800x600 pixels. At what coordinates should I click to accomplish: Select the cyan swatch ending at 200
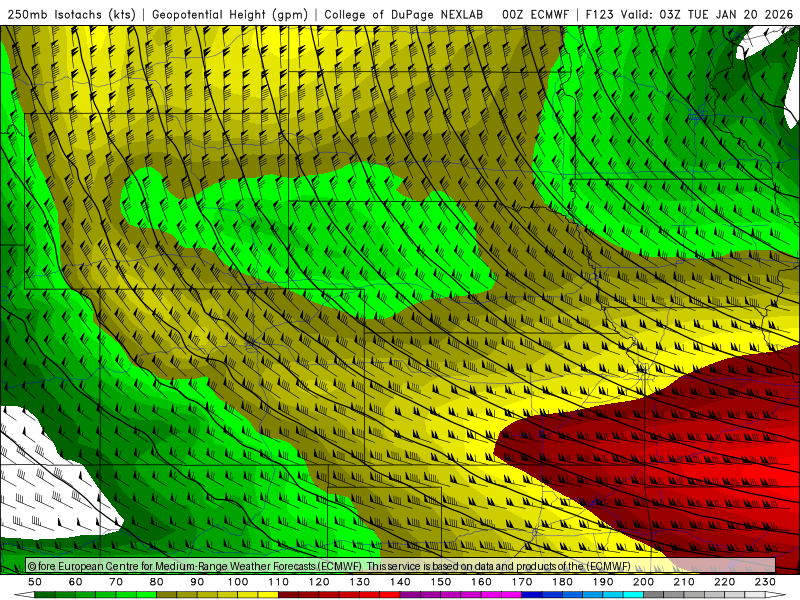pos(633,595)
